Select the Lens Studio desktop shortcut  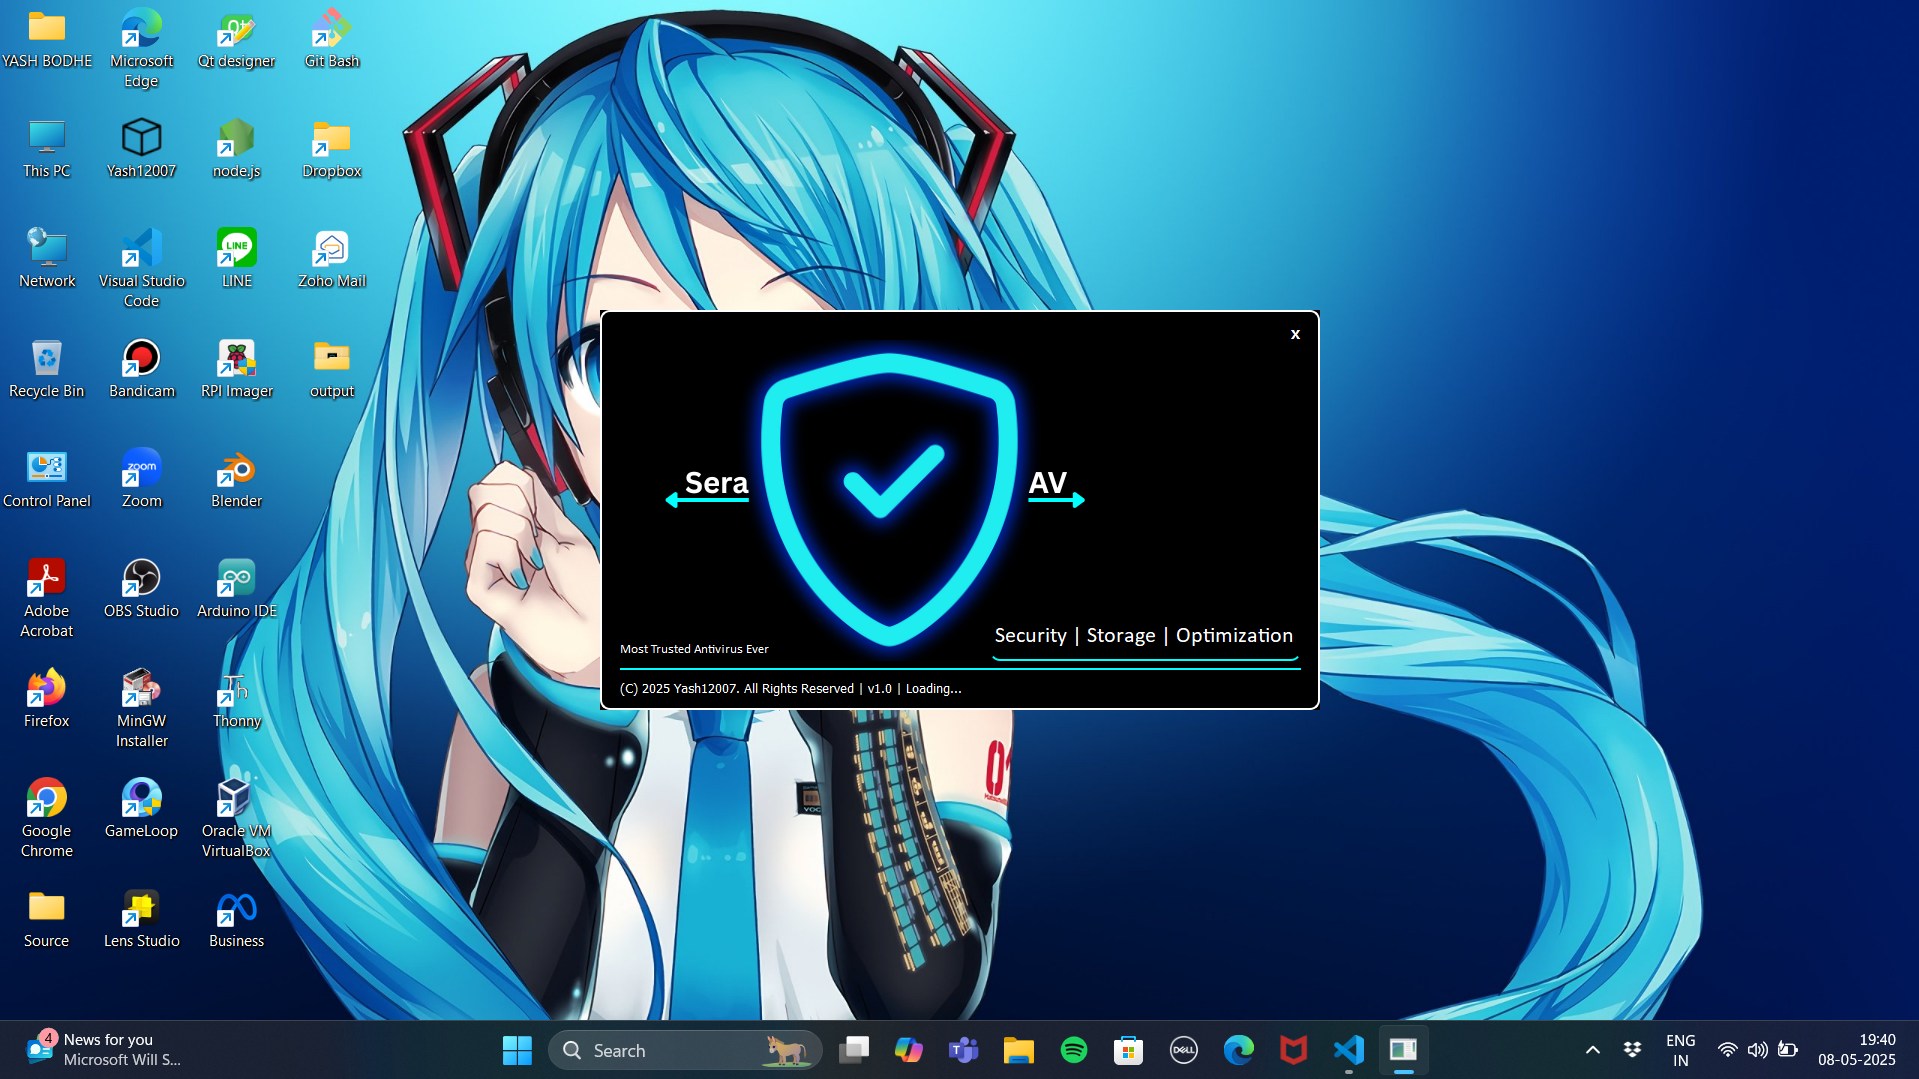tap(141, 920)
